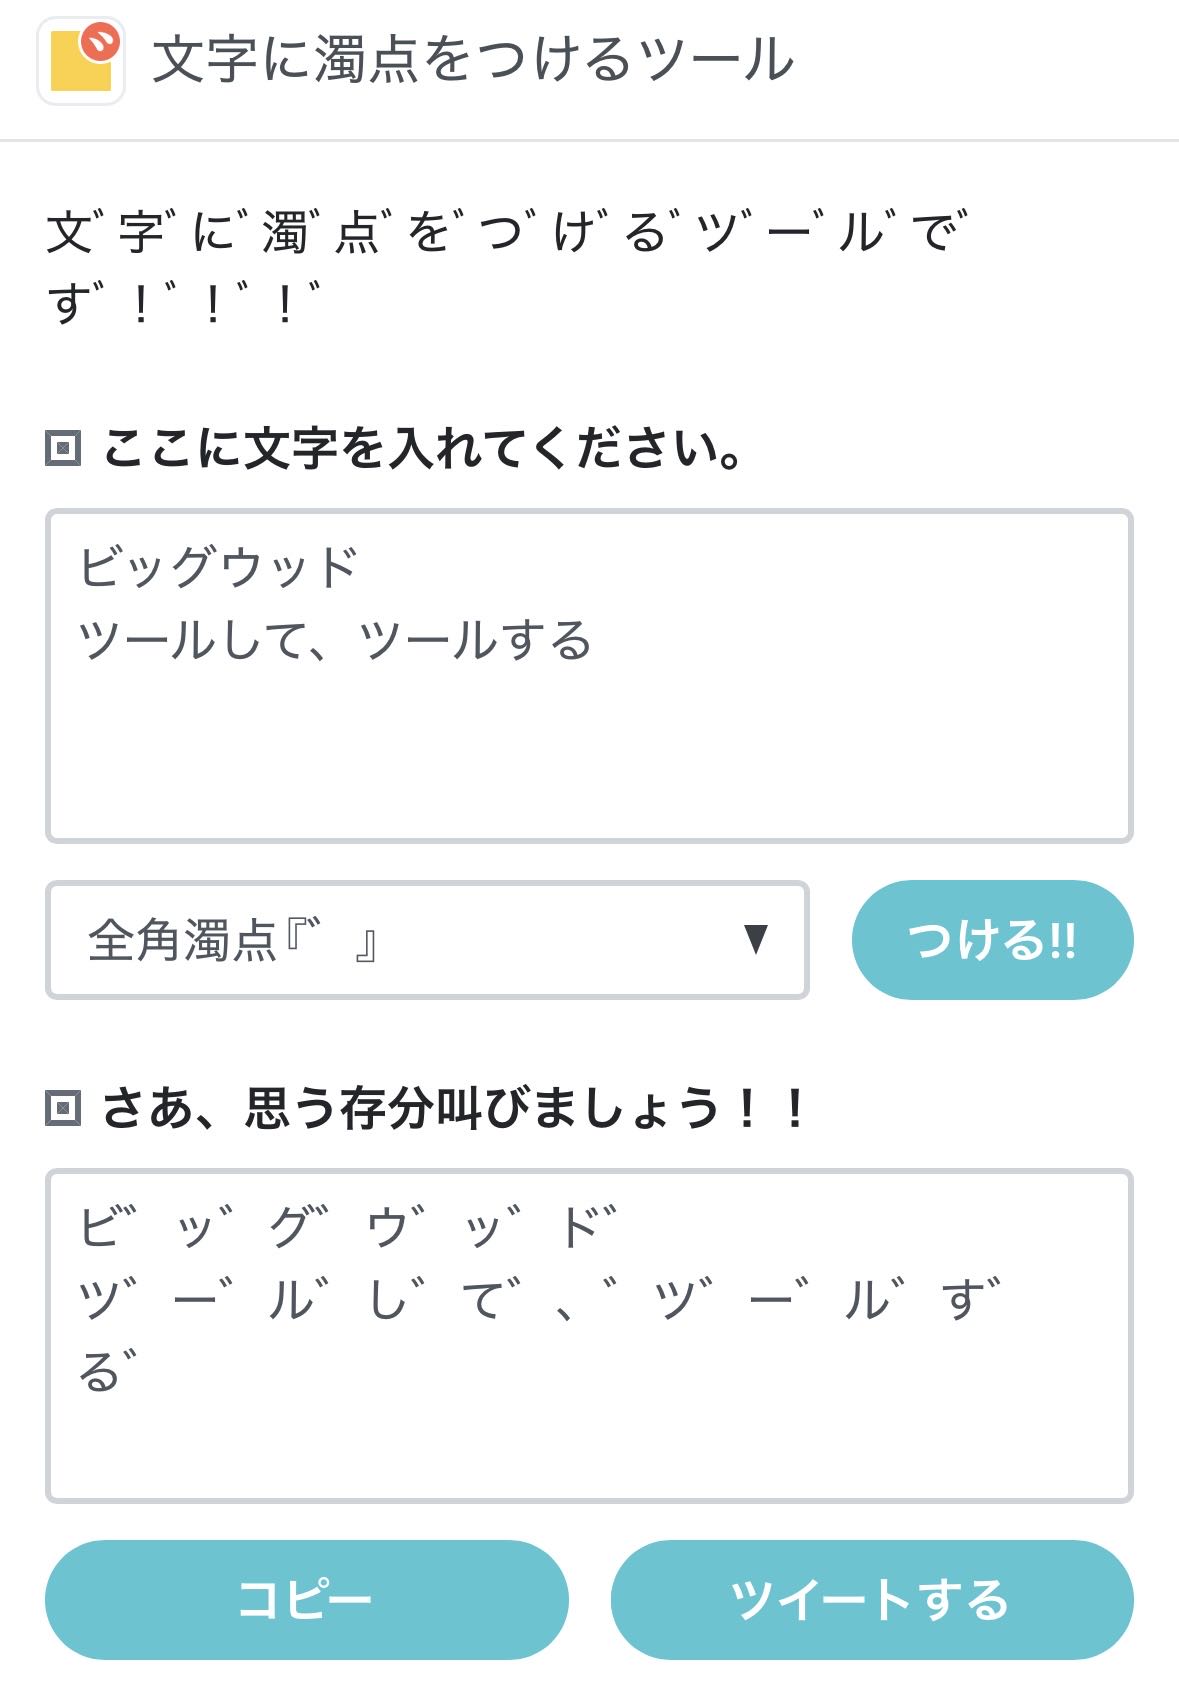Click the square bullet icon beside さあ、思う存分叫びましょう

pyautogui.click(x=63, y=1108)
